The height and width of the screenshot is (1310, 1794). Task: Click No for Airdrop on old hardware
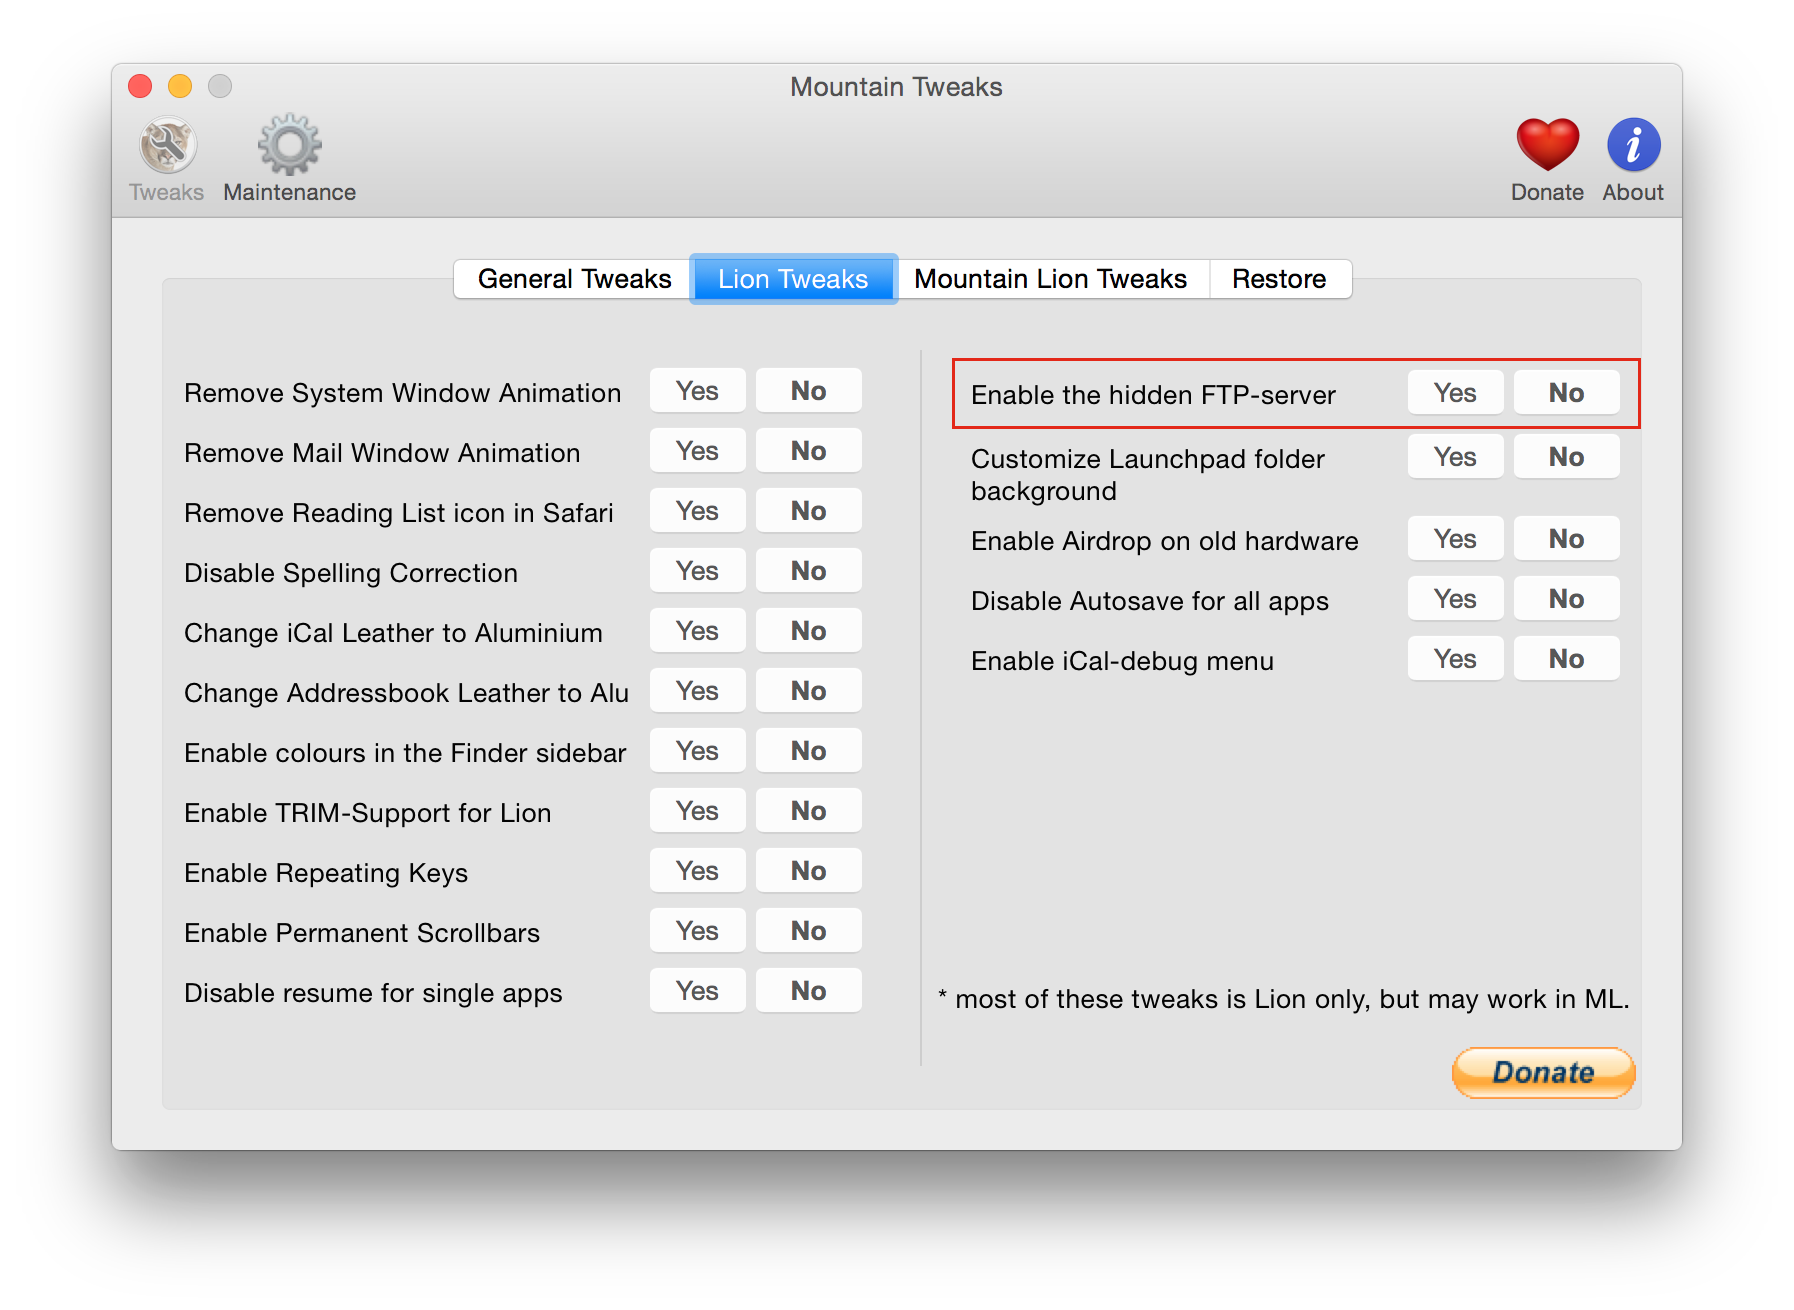[1566, 539]
